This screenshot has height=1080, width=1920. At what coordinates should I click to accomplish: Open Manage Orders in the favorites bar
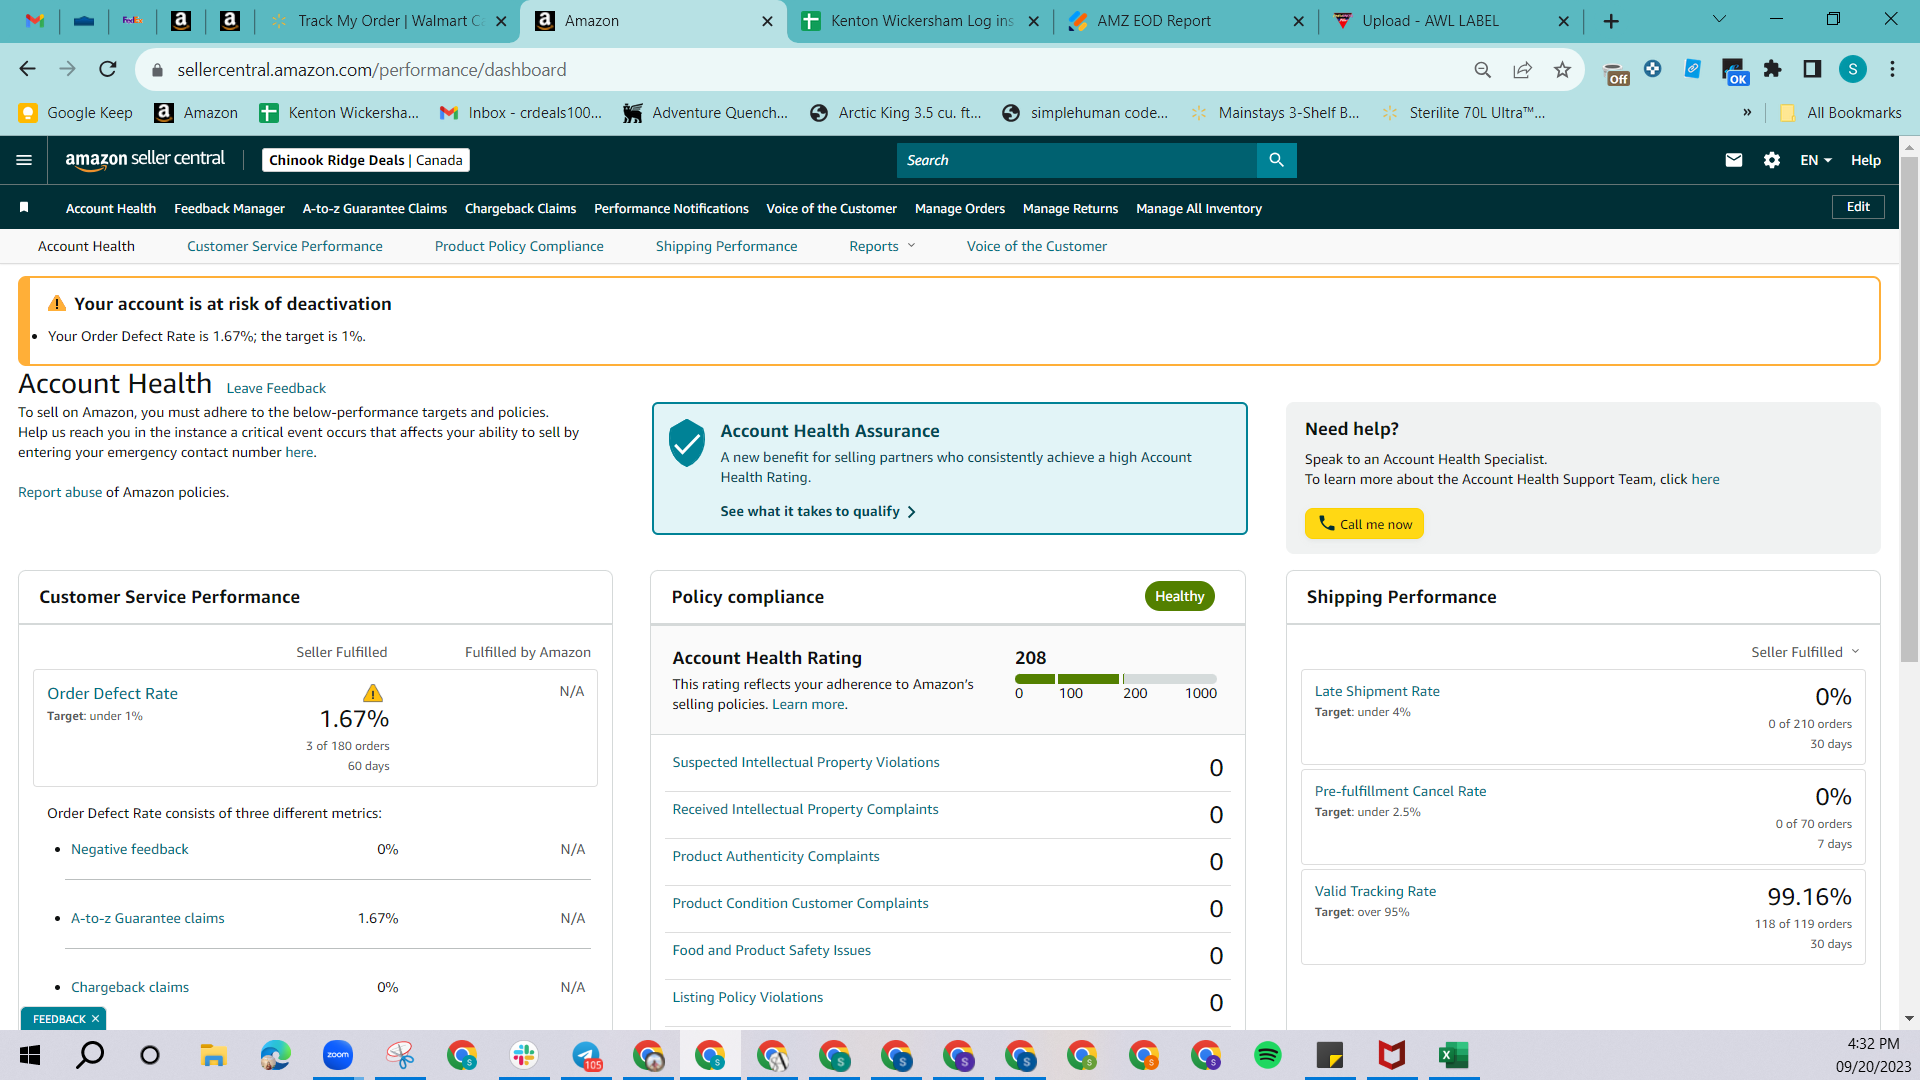pyautogui.click(x=960, y=208)
